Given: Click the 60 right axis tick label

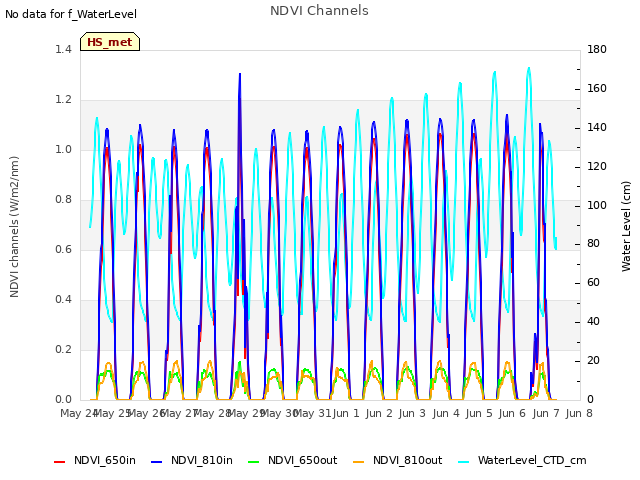Looking at the screenshot, I should (593, 282).
